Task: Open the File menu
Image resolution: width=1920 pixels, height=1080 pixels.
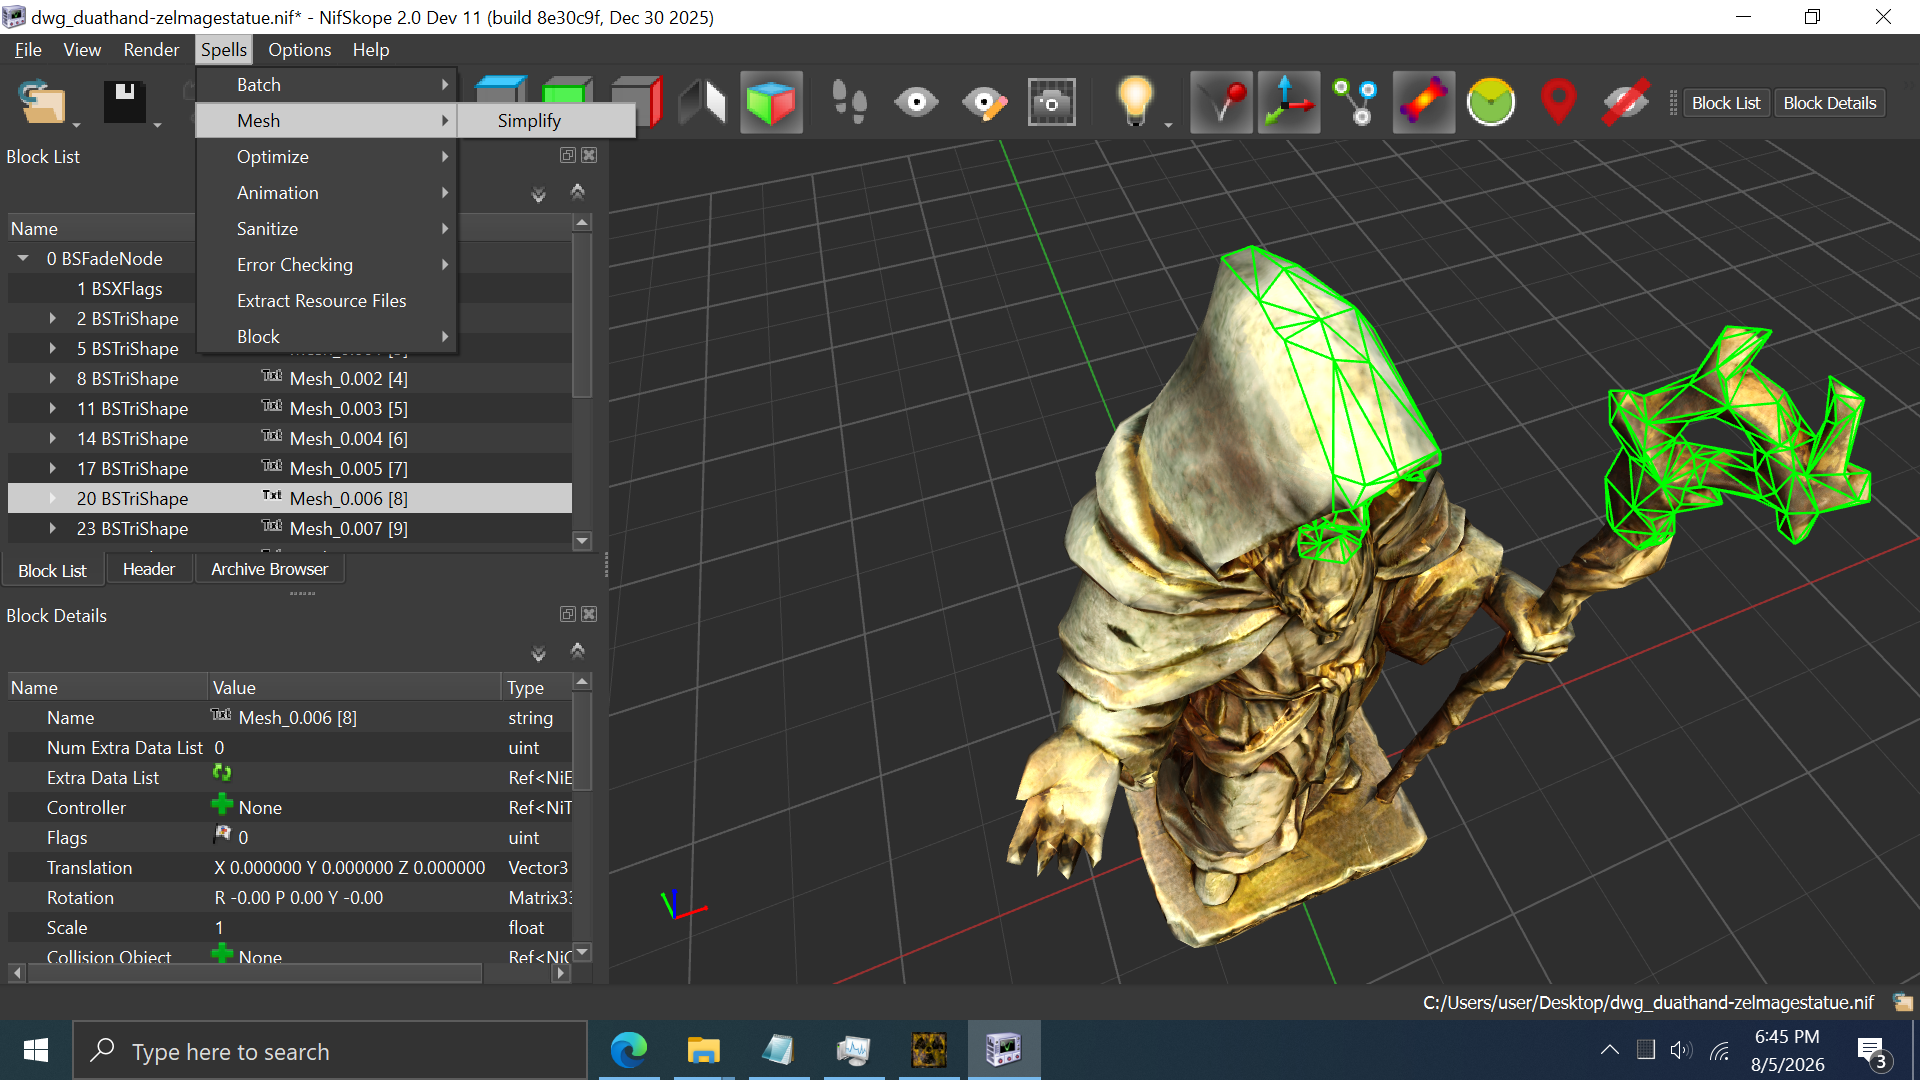Action: pyautogui.click(x=28, y=49)
